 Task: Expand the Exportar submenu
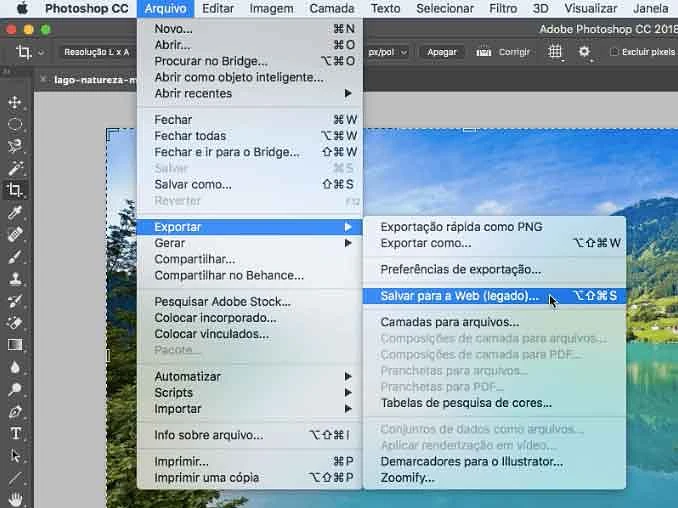coord(250,227)
